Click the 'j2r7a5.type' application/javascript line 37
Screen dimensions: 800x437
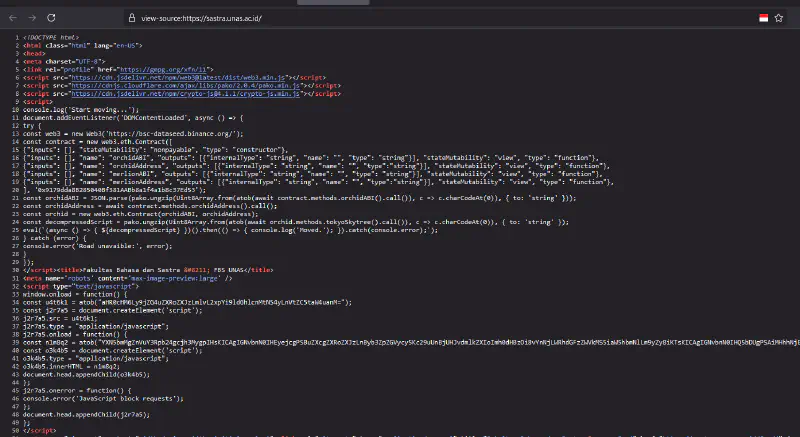pyautogui.click(x=96, y=326)
